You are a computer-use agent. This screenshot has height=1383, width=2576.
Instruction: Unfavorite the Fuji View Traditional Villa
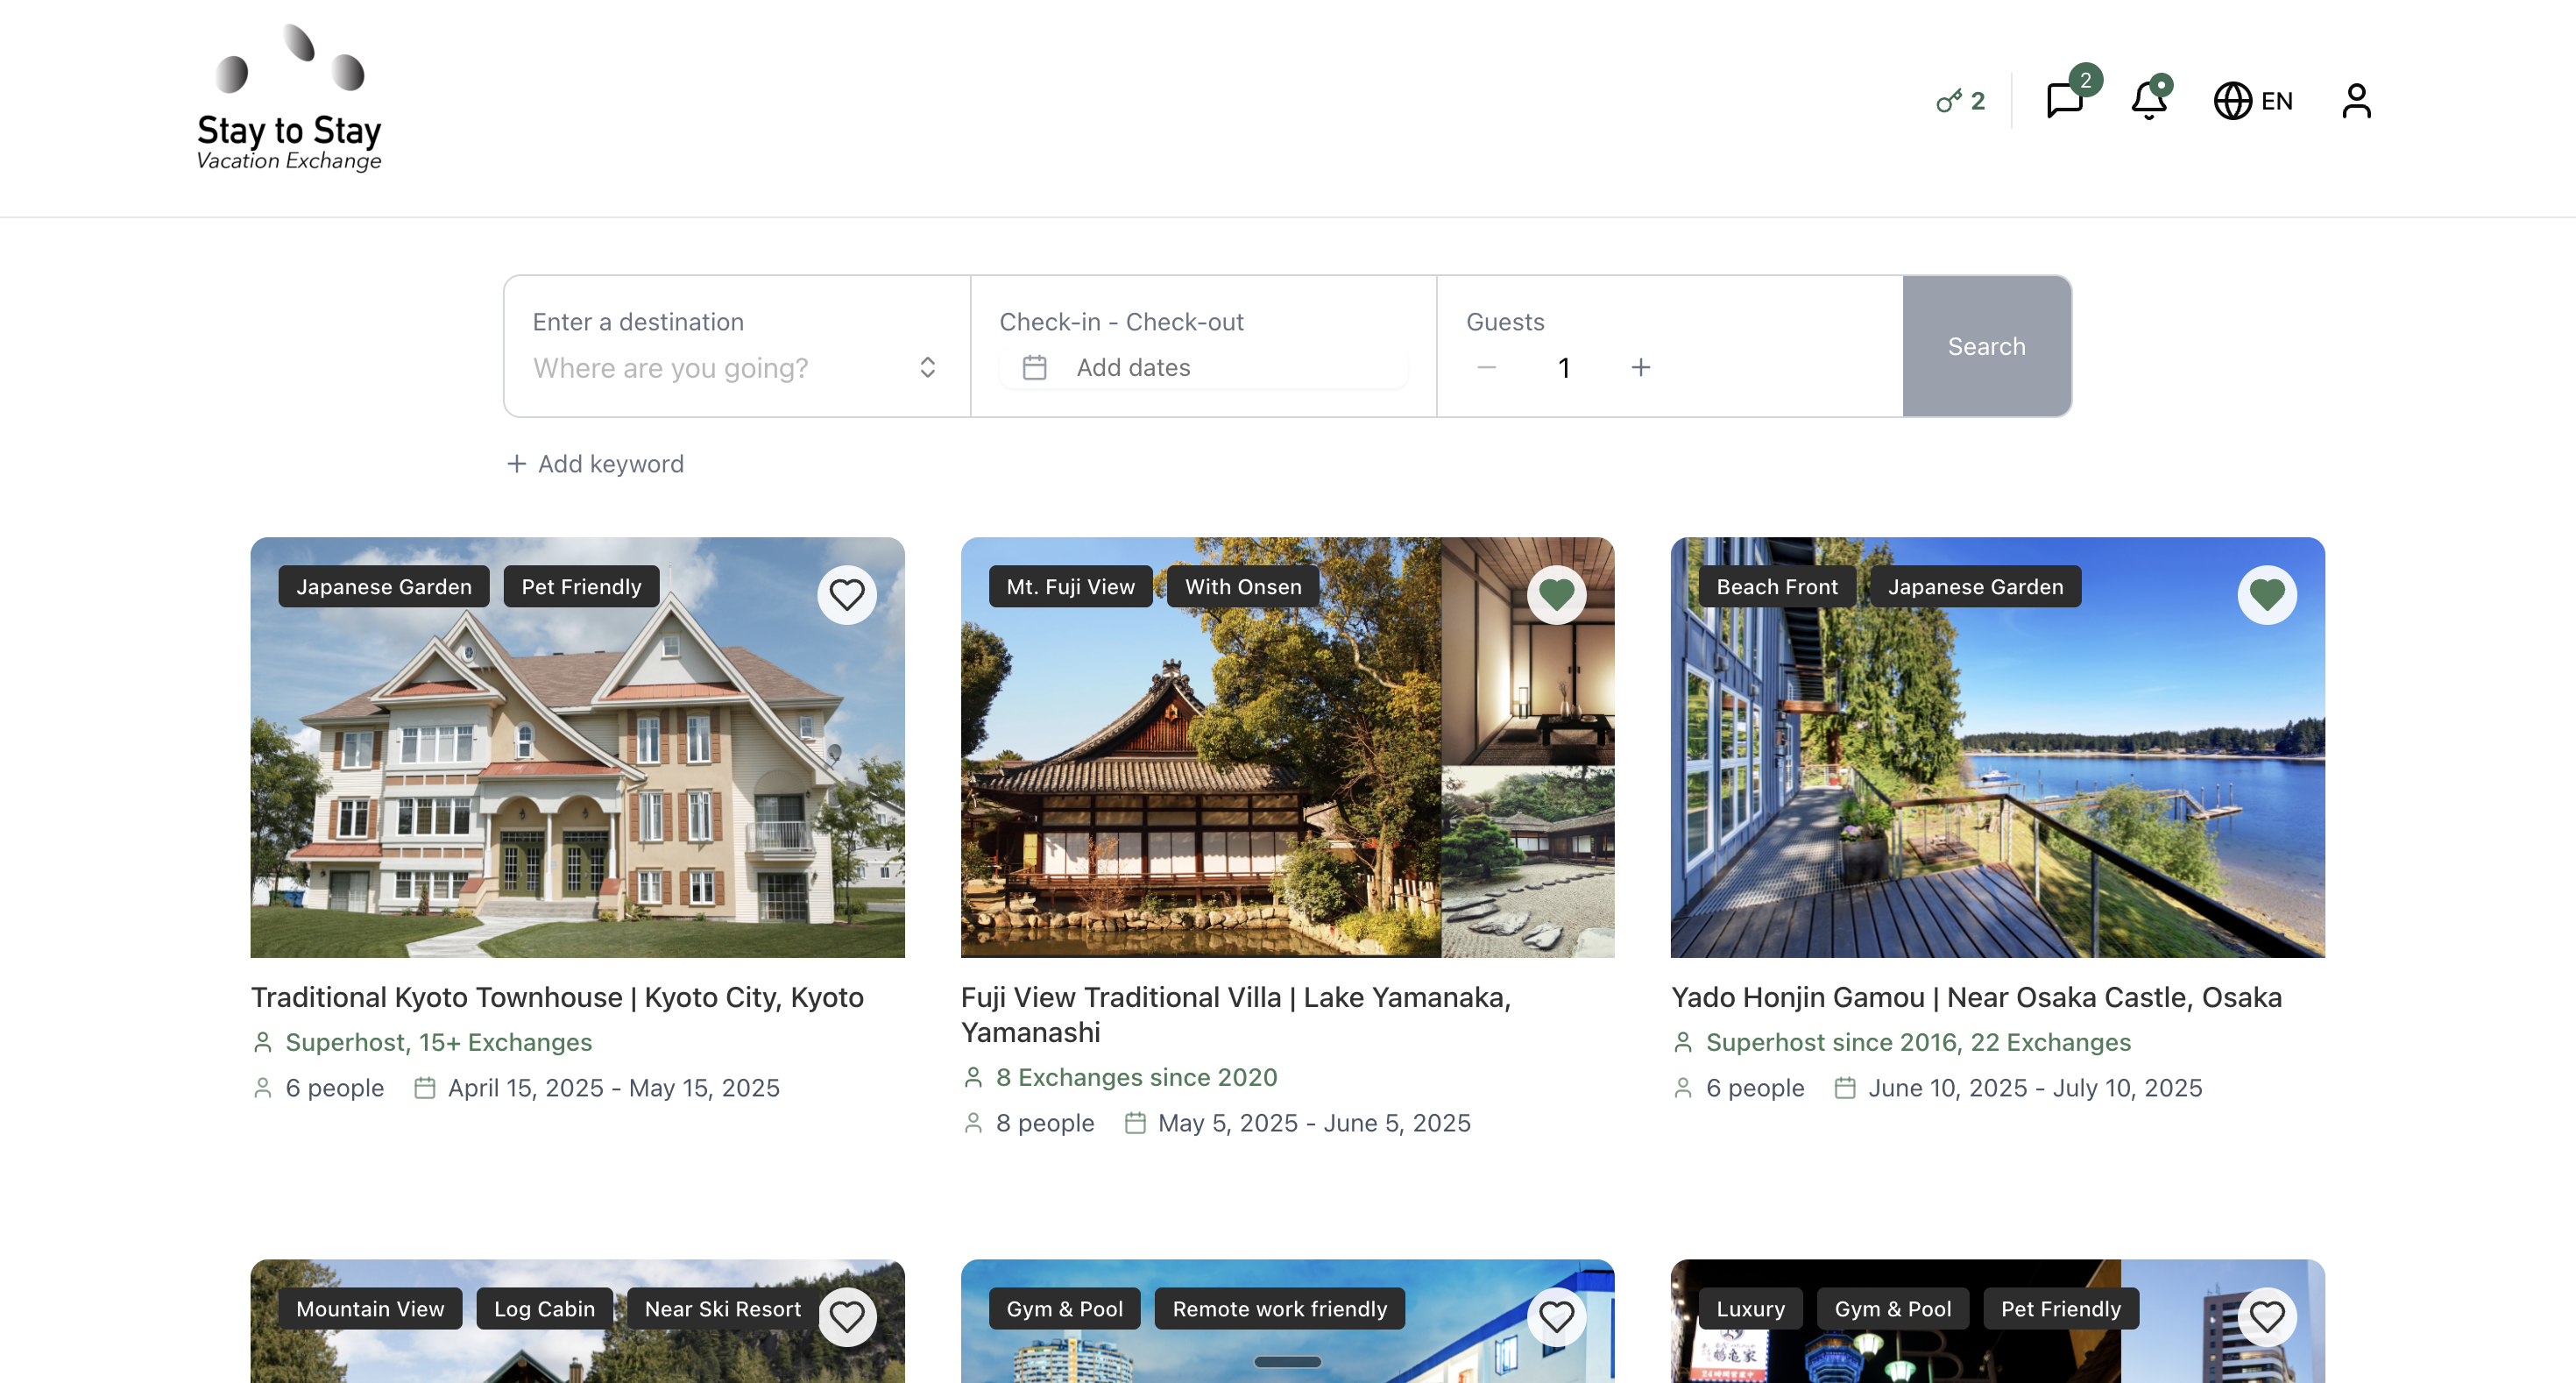point(1556,595)
